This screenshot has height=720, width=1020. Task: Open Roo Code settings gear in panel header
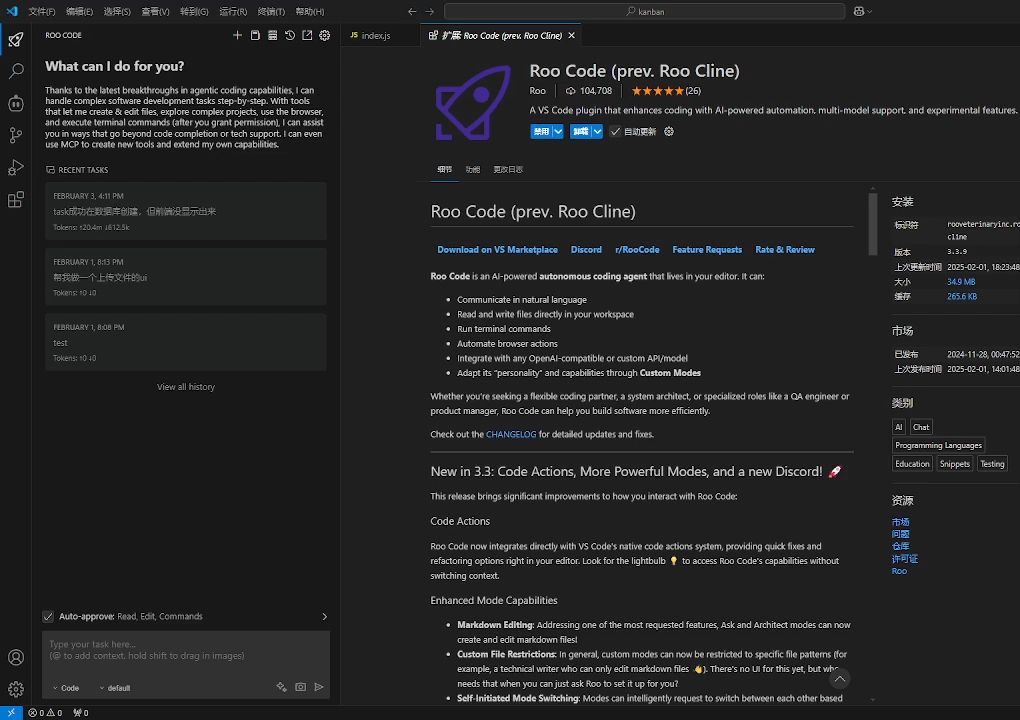click(x=325, y=35)
